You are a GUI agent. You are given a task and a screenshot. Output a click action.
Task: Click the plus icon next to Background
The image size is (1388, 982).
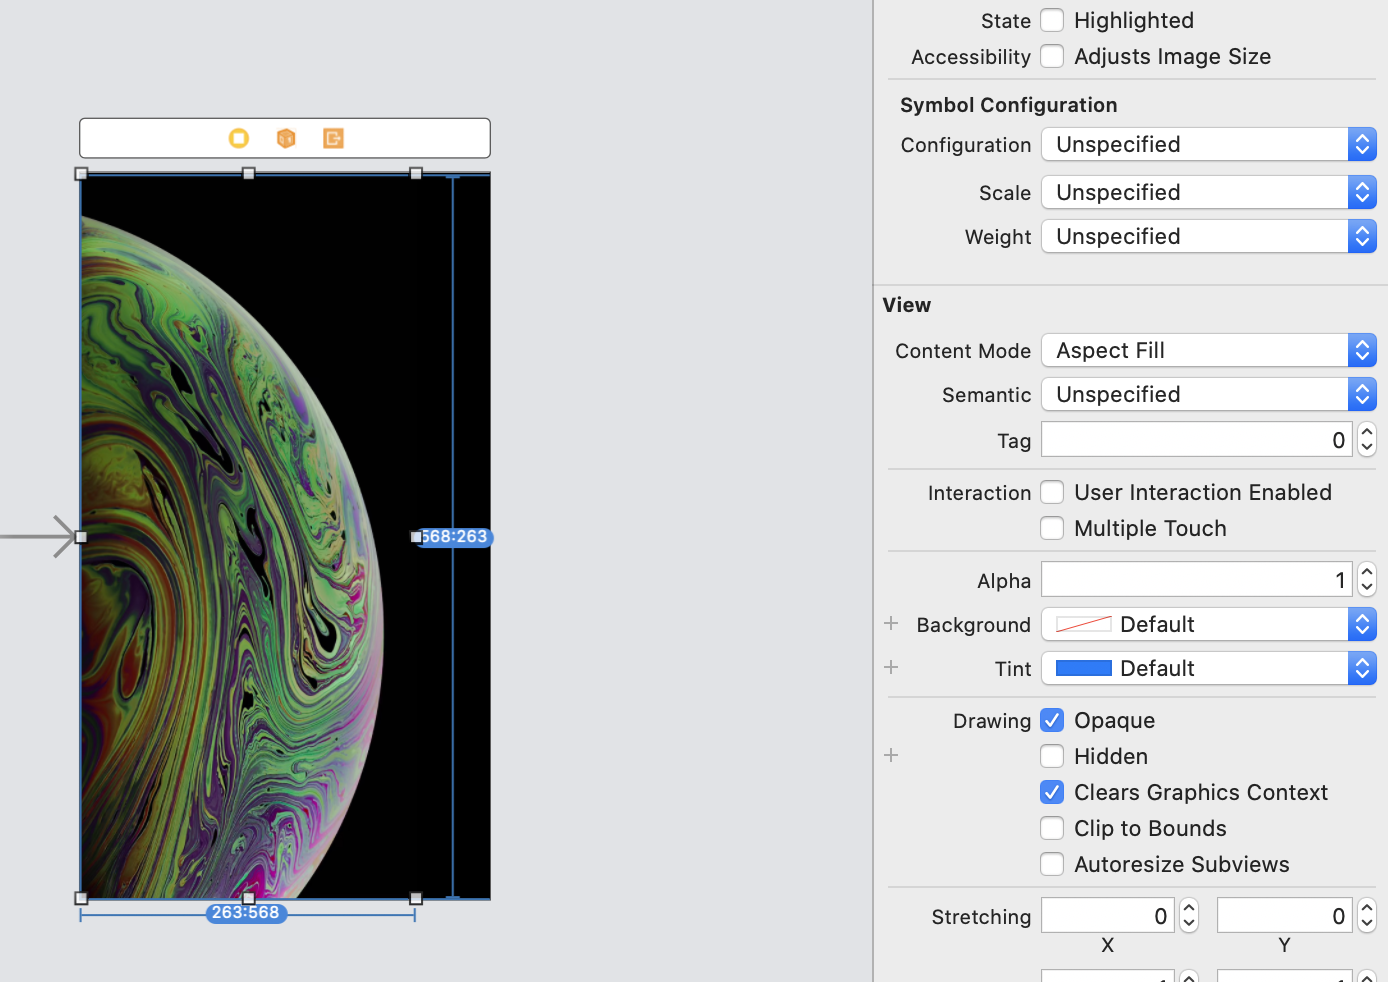click(x=891, y=624)
